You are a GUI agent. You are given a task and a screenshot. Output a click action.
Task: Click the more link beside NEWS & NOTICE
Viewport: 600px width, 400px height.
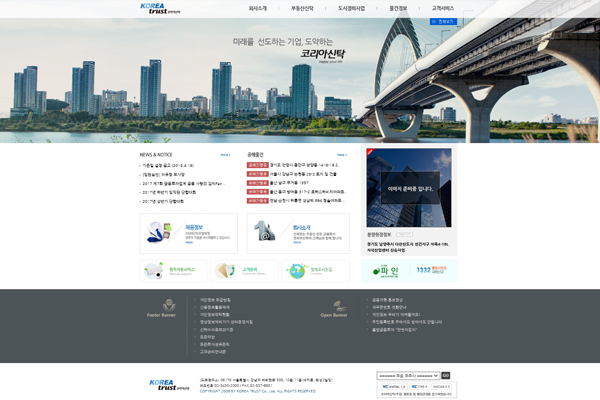point(225,155)
